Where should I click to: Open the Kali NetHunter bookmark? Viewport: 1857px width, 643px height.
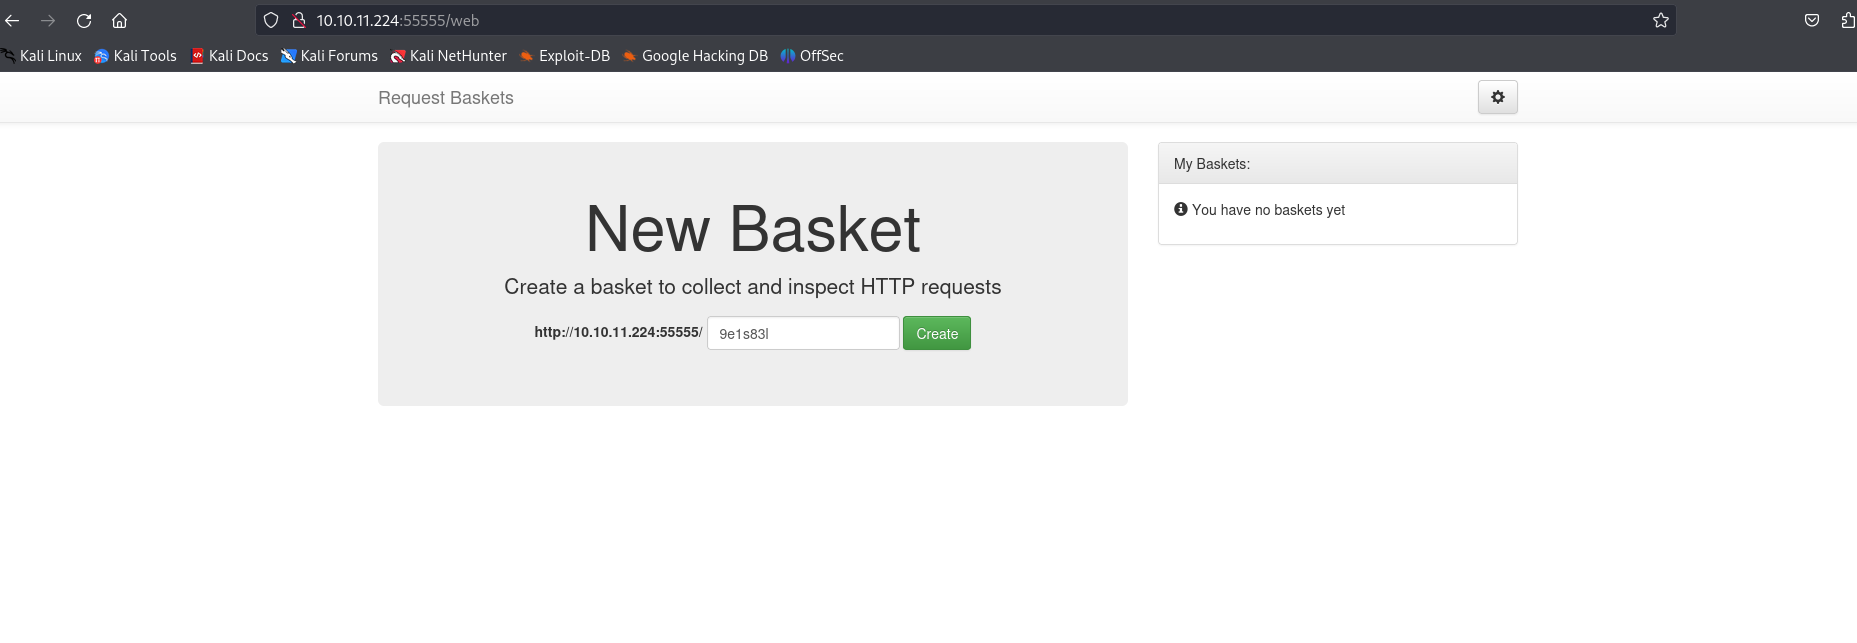(448, 56)
